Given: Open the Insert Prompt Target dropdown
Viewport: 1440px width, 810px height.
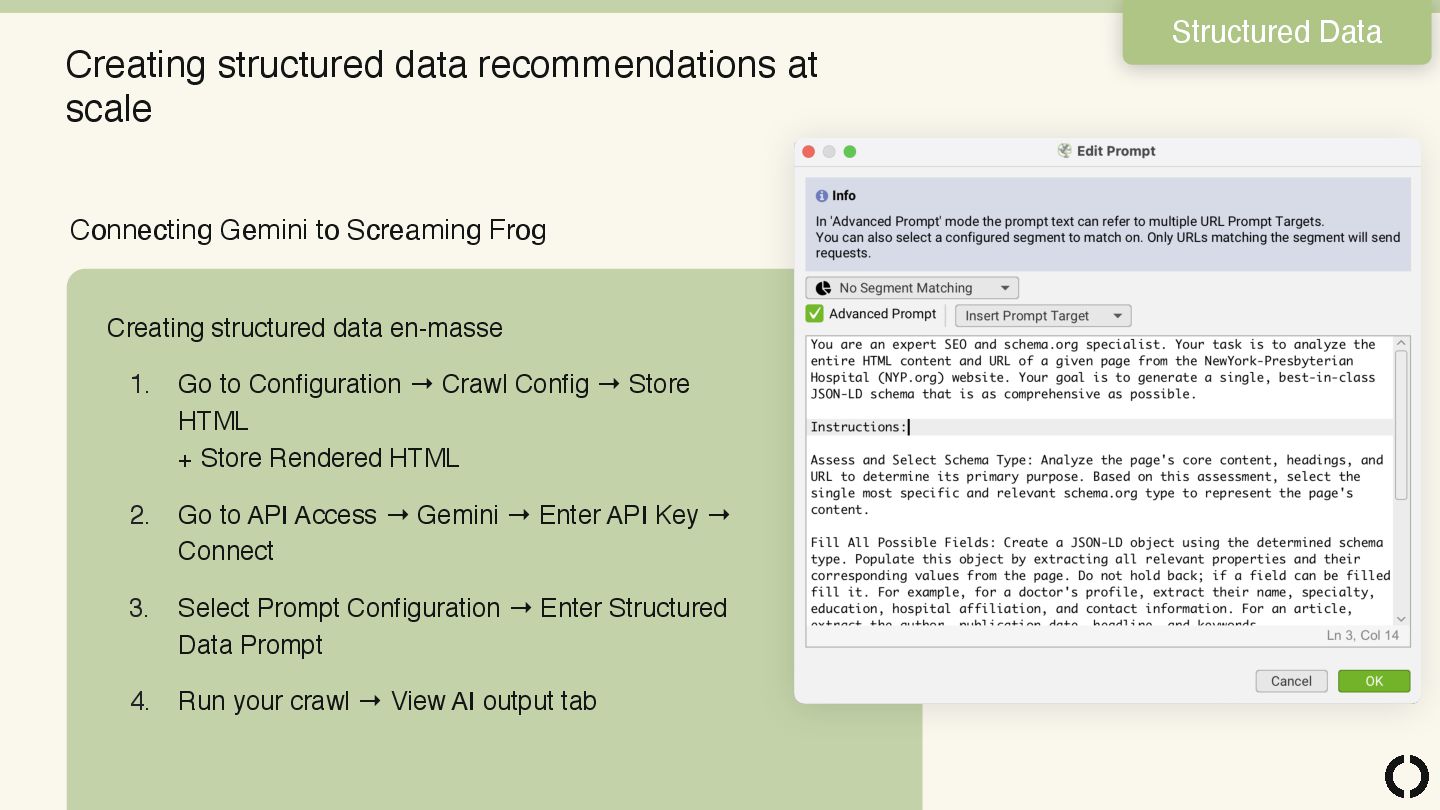Looking at the screenshot, I should pyautogui.click(x=1043, y=316).
